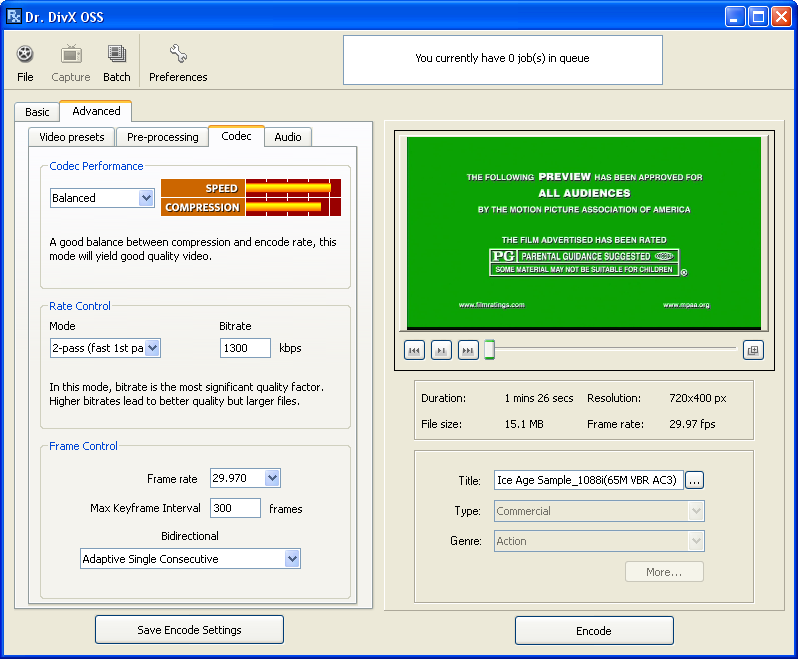Click the Max Keyframe Interval field
This screenshot has height=659, width=798.
click(x=236, y=508)
